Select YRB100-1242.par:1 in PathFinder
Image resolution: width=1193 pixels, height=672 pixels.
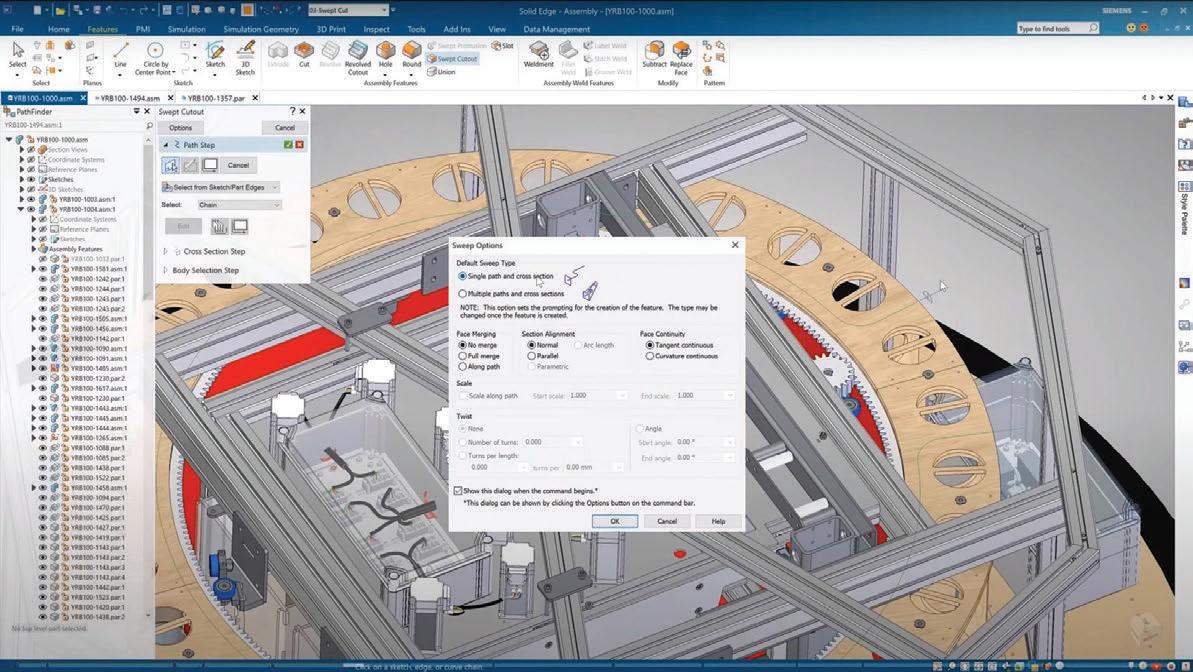97,279
